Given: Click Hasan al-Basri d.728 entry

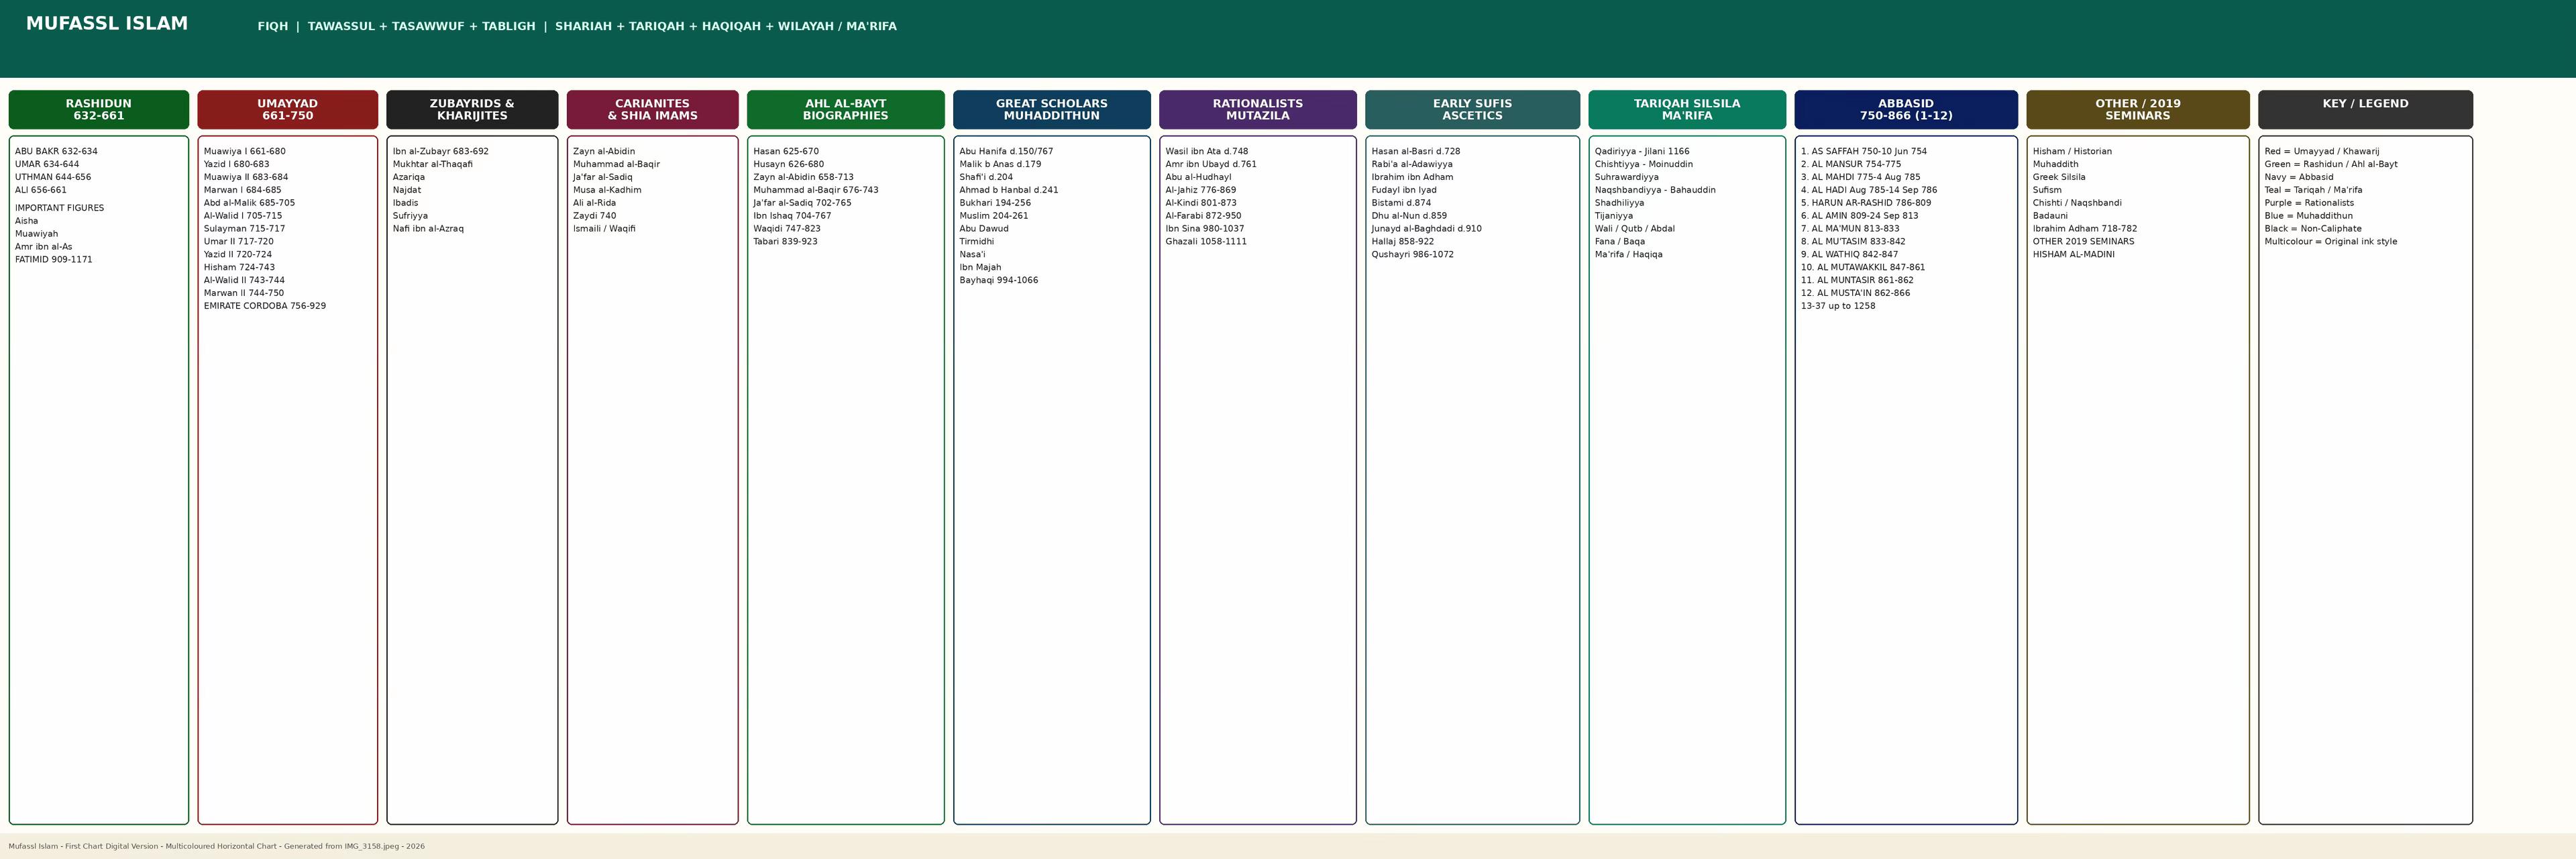Looking at the screenshot, I should pyautogui.click(x=1416, y=152).
